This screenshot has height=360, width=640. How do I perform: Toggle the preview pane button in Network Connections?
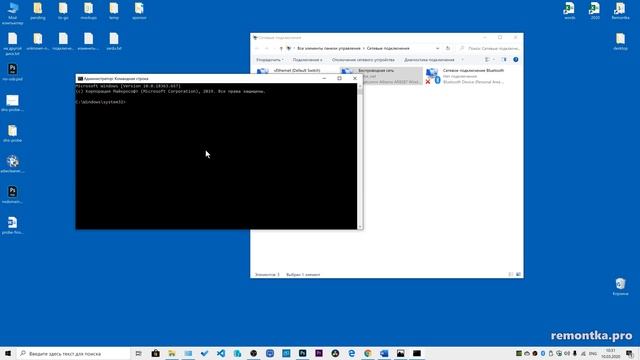tap(504, 60)
